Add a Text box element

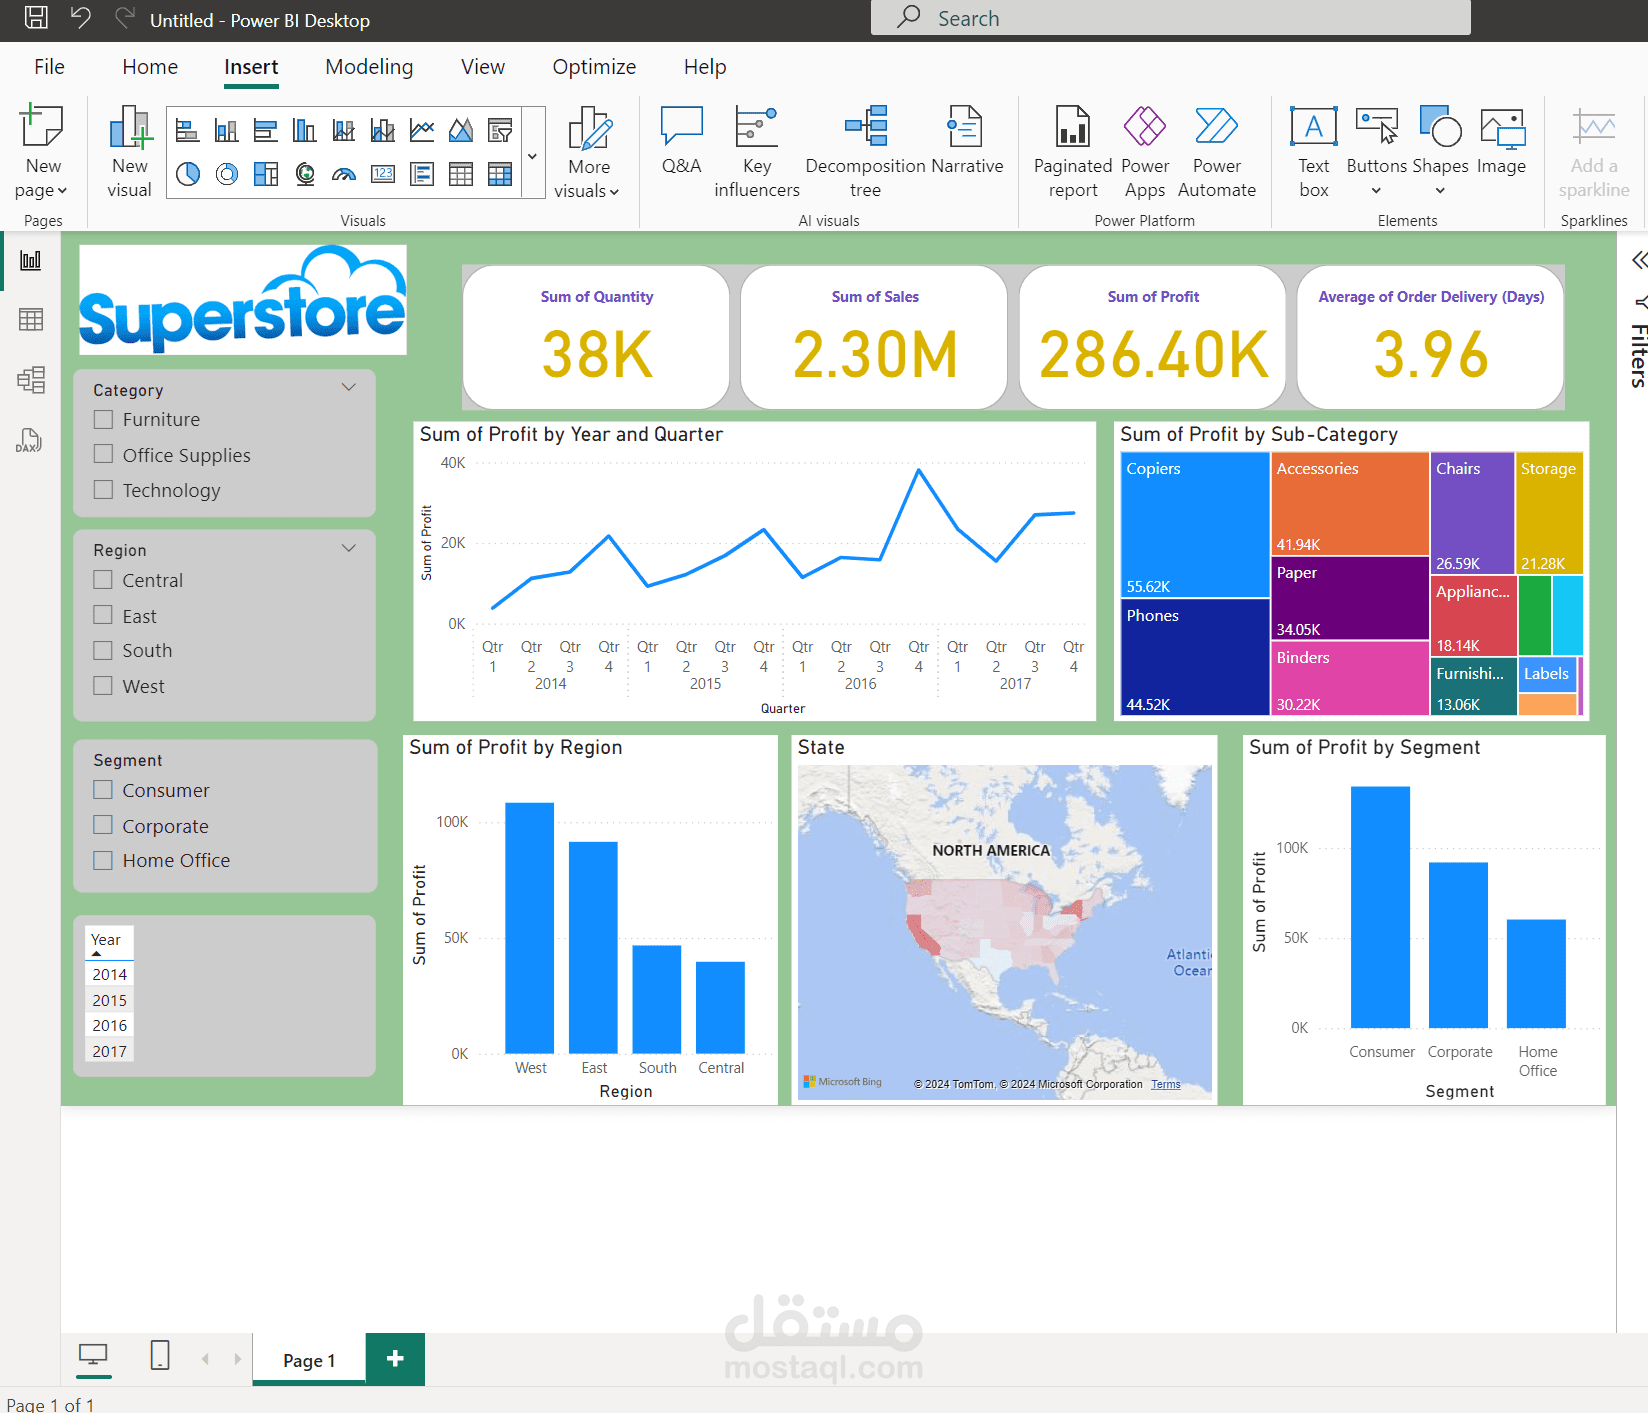[x=1314, y=152]
